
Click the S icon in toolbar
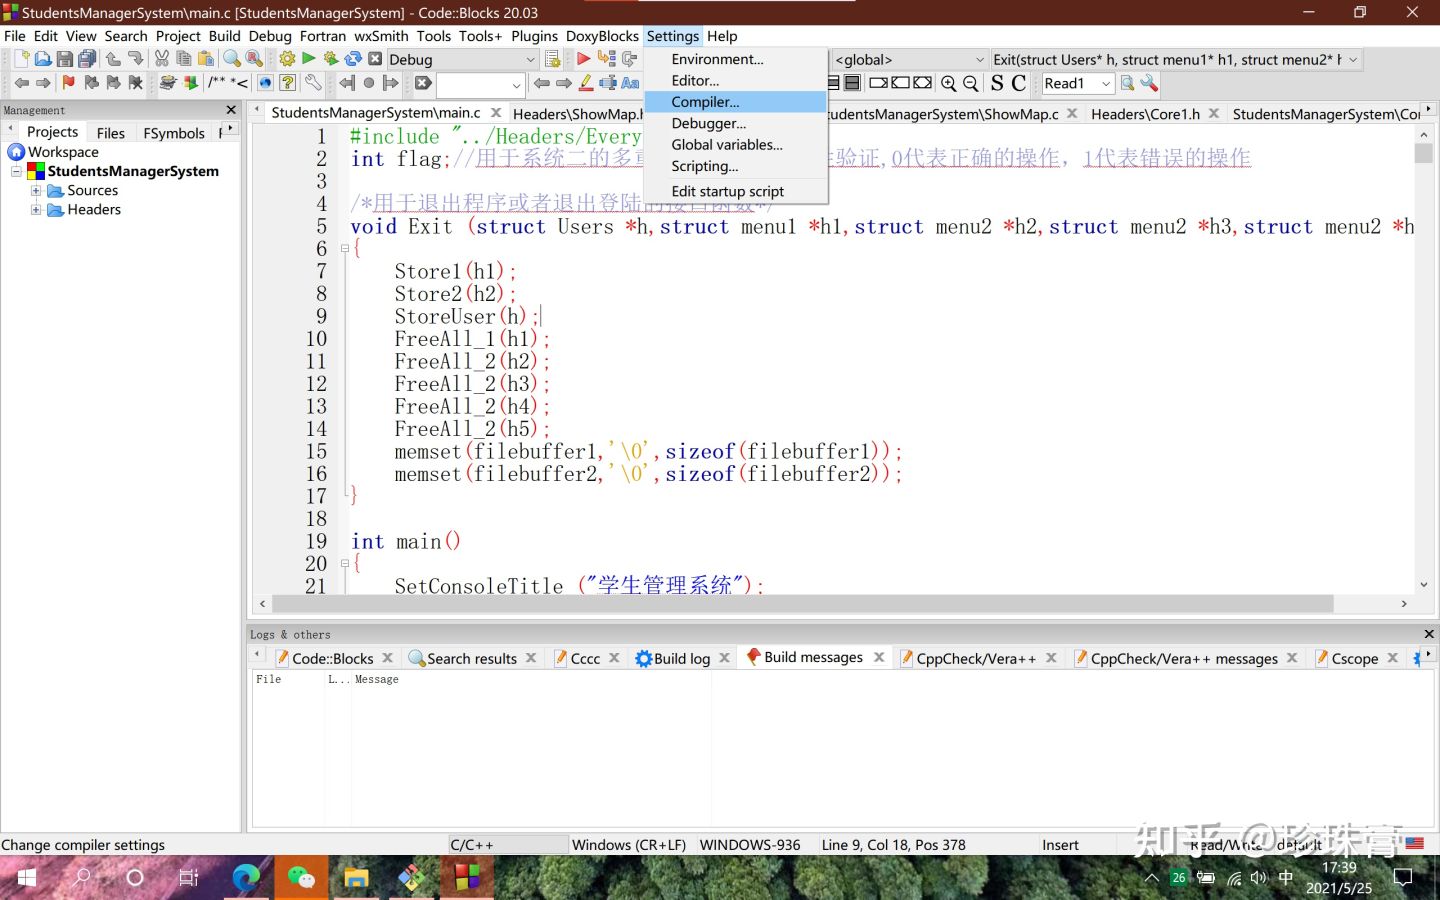tap(997, 84)
